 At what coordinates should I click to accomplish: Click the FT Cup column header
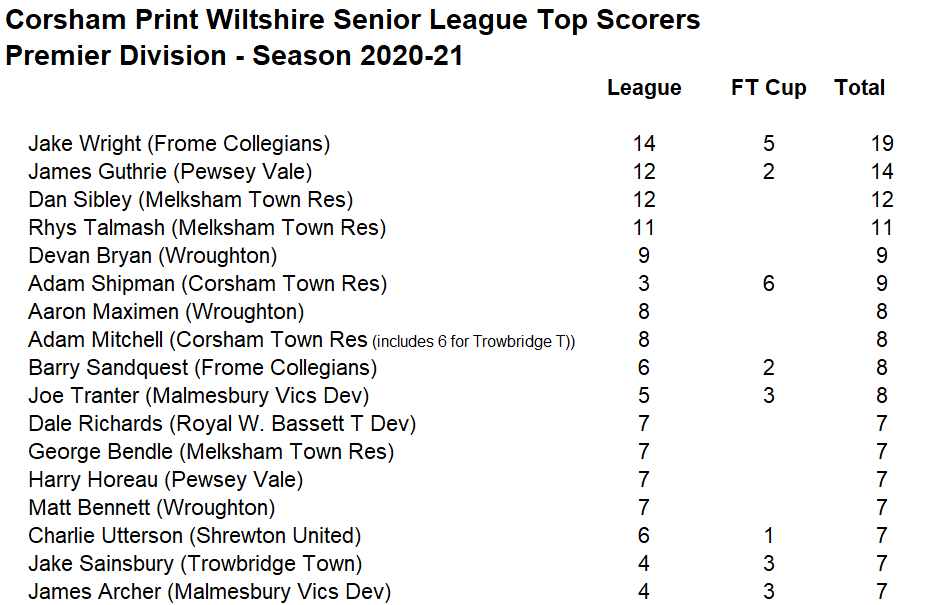(768, 88)
